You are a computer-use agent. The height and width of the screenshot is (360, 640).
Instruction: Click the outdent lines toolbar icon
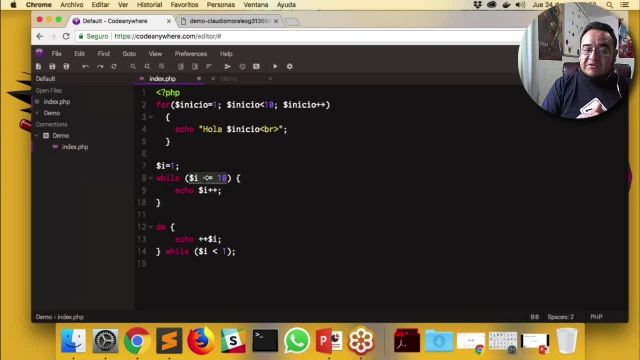click(181, 66)
